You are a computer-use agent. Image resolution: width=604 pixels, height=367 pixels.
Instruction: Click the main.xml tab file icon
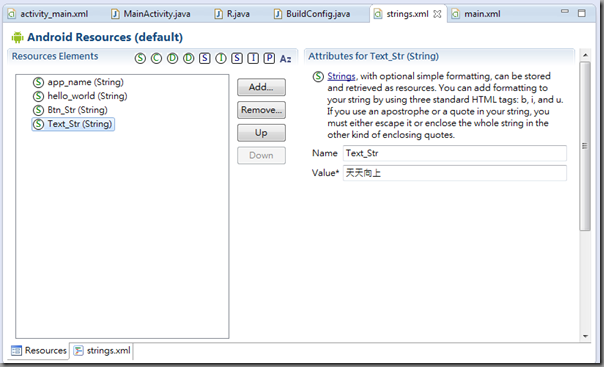(456, 14)
